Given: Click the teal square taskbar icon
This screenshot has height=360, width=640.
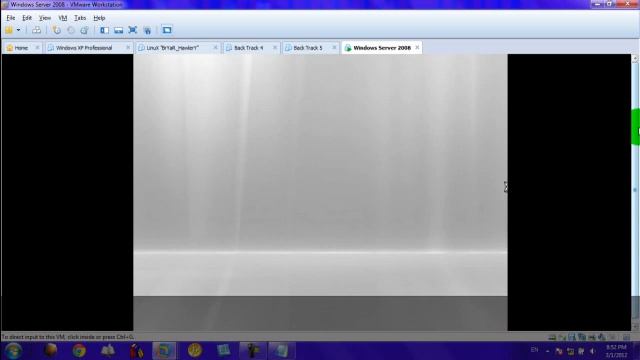Looking at the screenshot, I should (x=223, y=351).
